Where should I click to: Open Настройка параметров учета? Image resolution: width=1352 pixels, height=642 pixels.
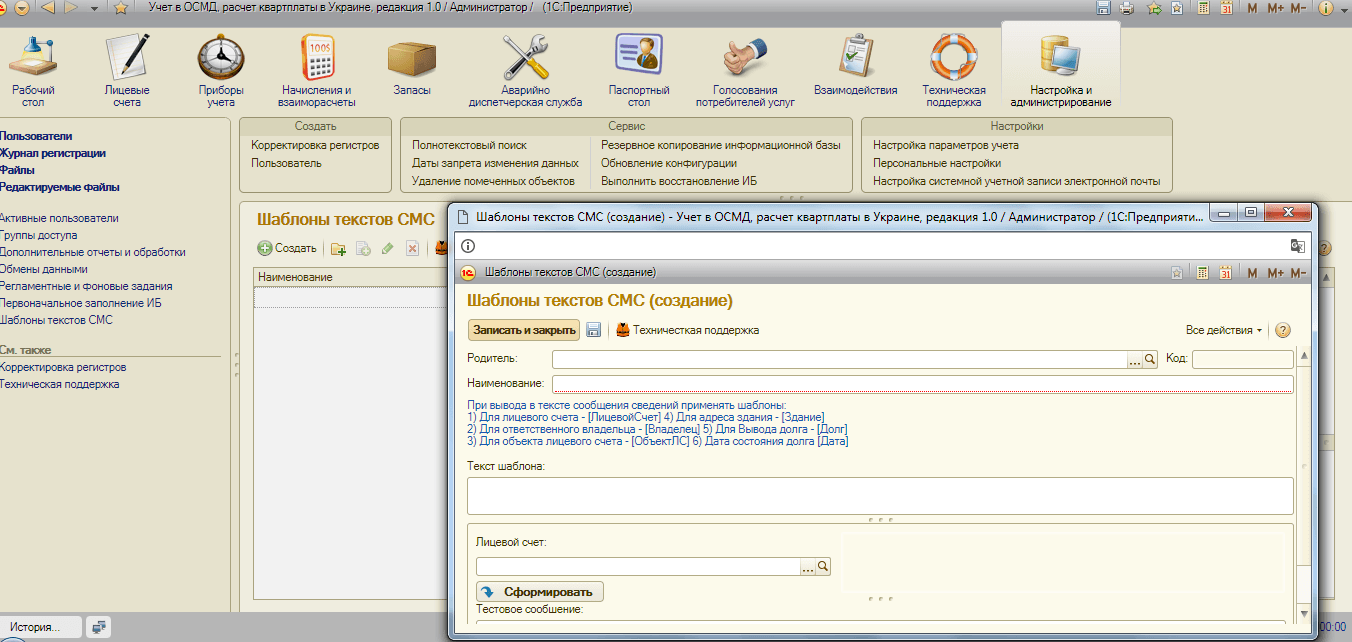946,145
